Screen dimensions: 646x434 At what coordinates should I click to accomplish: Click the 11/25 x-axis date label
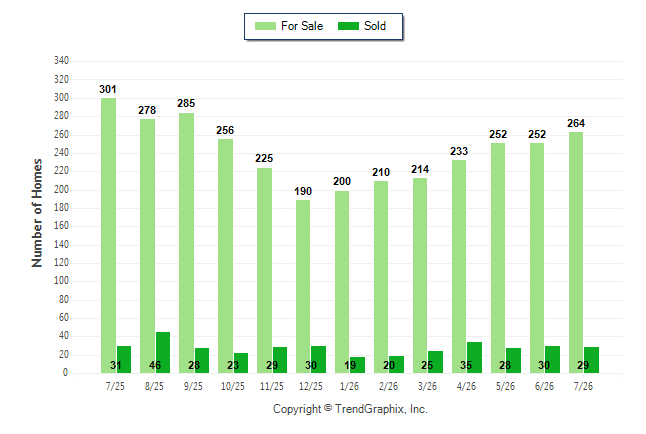272,386
